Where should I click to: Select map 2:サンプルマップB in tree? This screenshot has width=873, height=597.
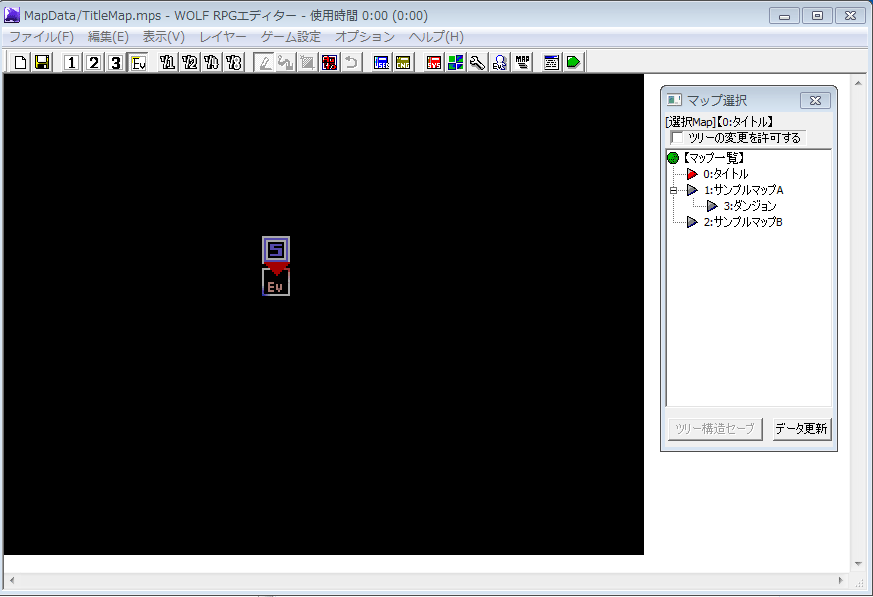(x=743, y=222)
